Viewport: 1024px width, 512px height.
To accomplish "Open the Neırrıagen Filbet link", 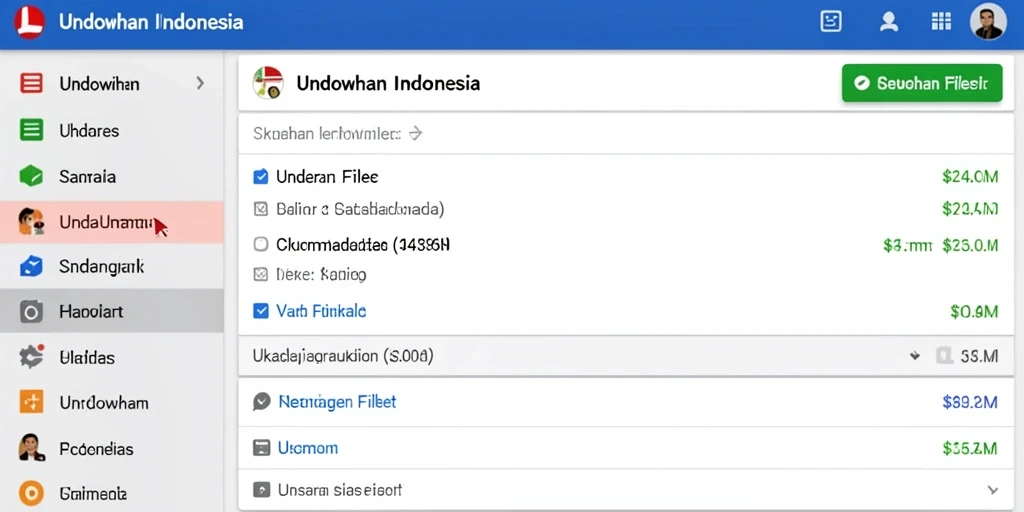I will click(337, 402).
